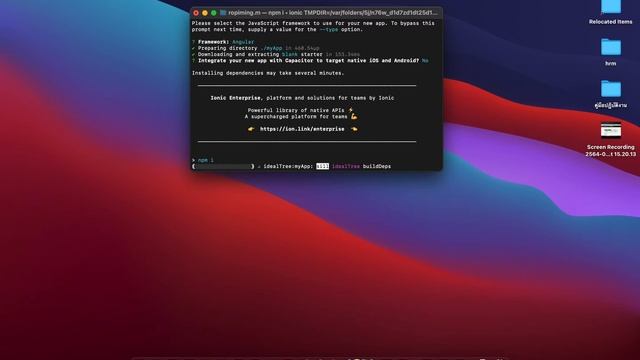Maximize the terminal with green button
The image size is (640, 360).
coord(213,13)
